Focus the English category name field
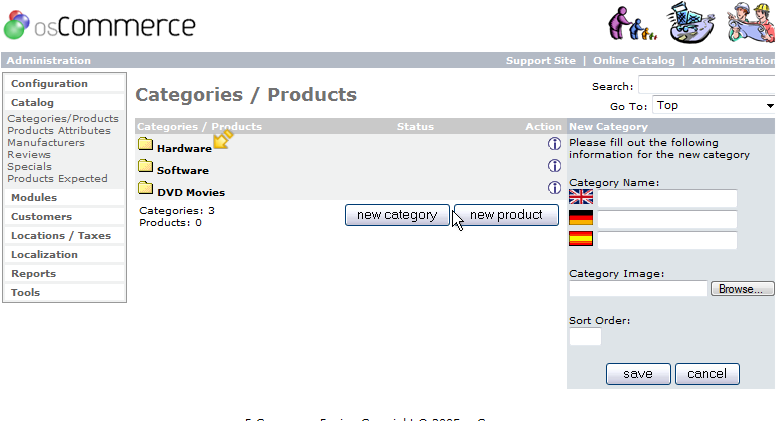 [x=667, y=198]
